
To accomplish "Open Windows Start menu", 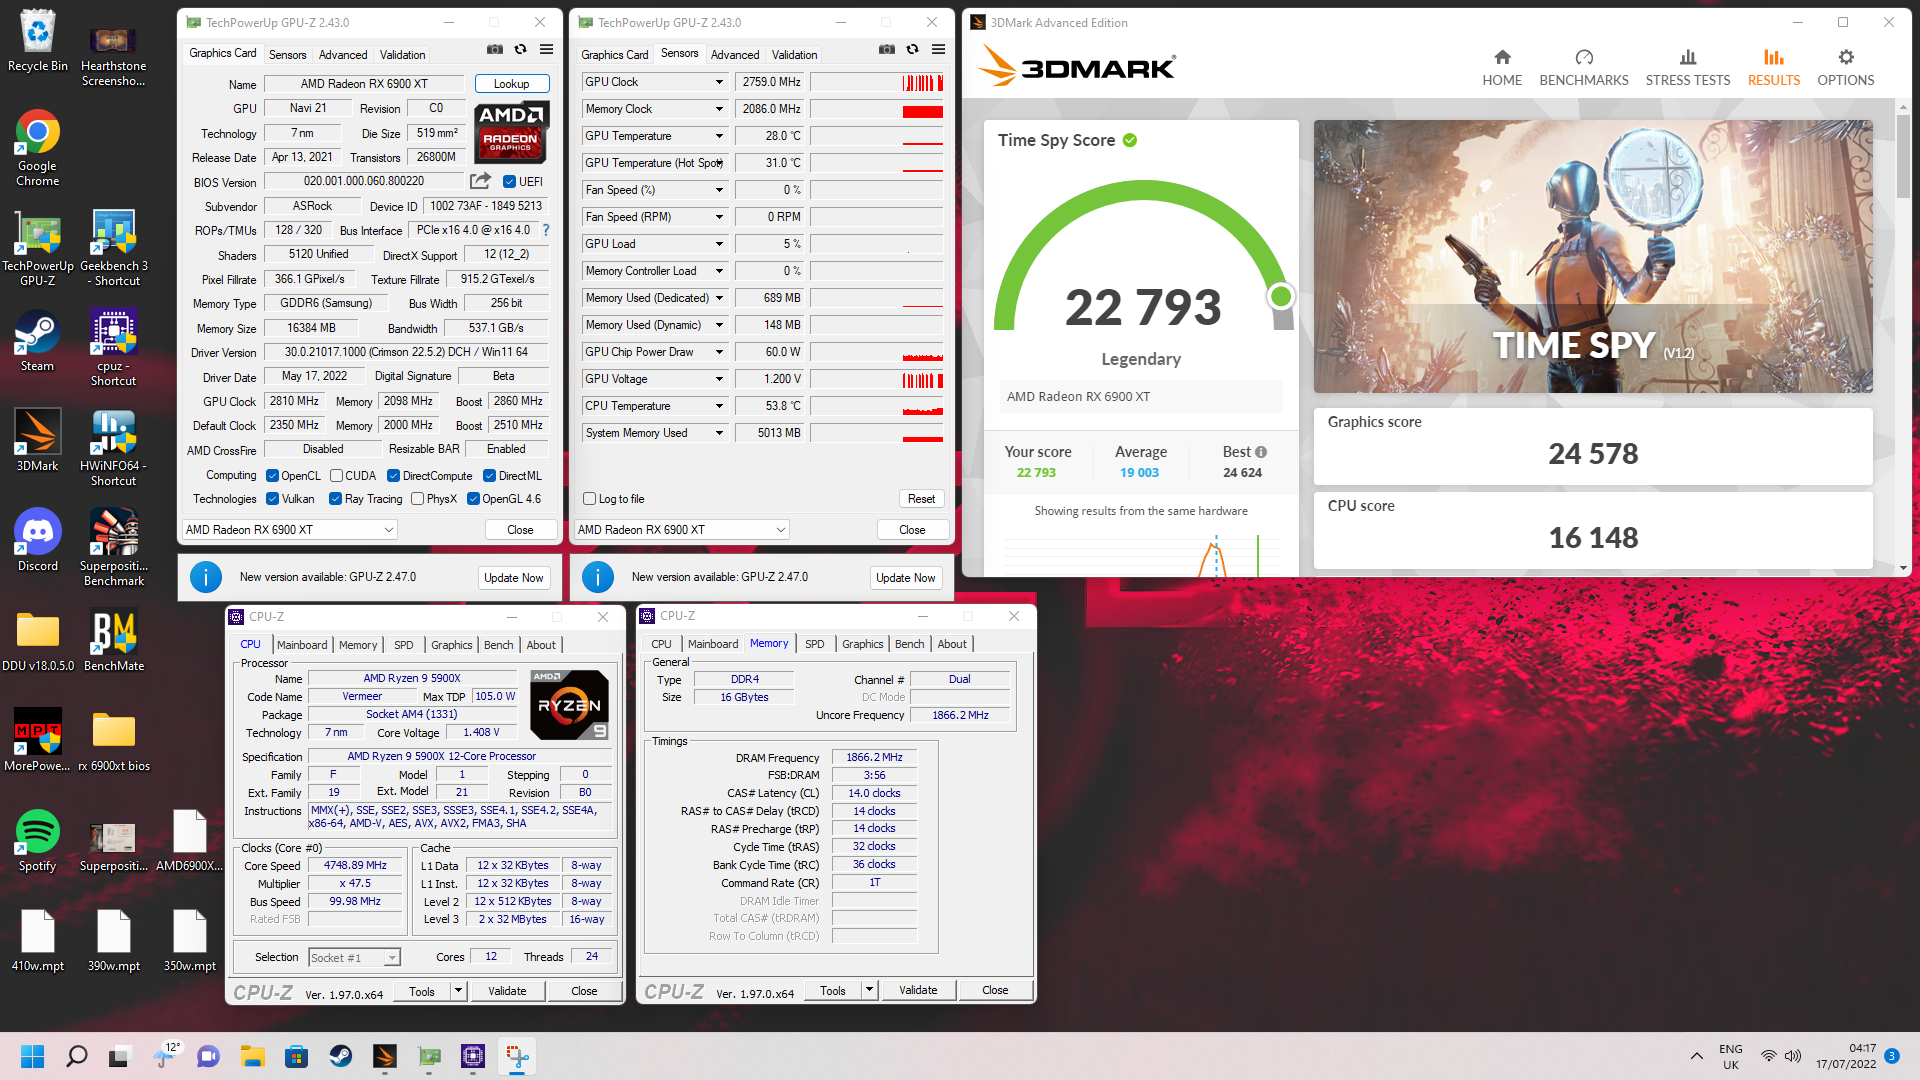I will pos(32,1056).
